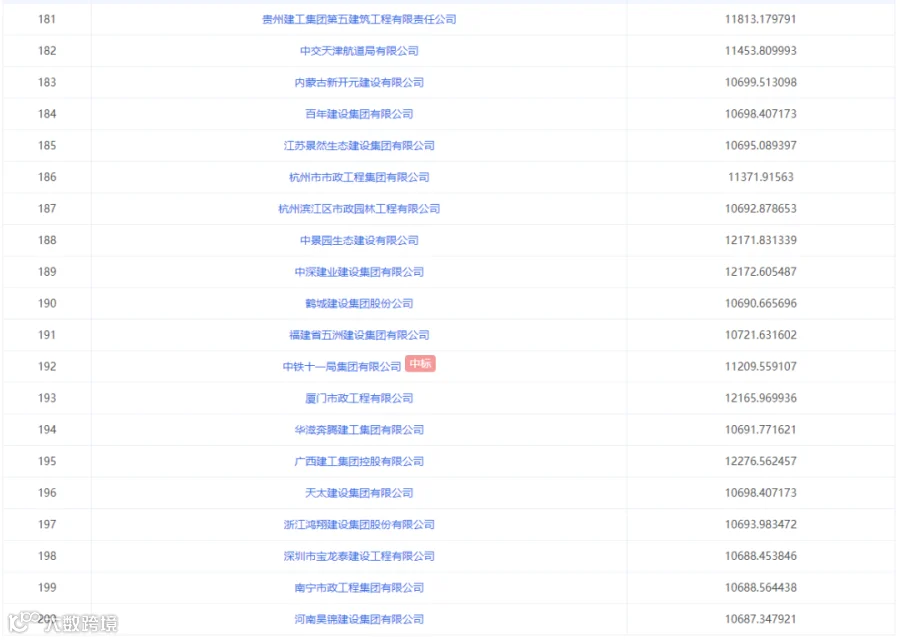Image resolution: width=900 pixels, height=640 pixels.
Task: Click the value 10695.089397
Action: point(761,145)
